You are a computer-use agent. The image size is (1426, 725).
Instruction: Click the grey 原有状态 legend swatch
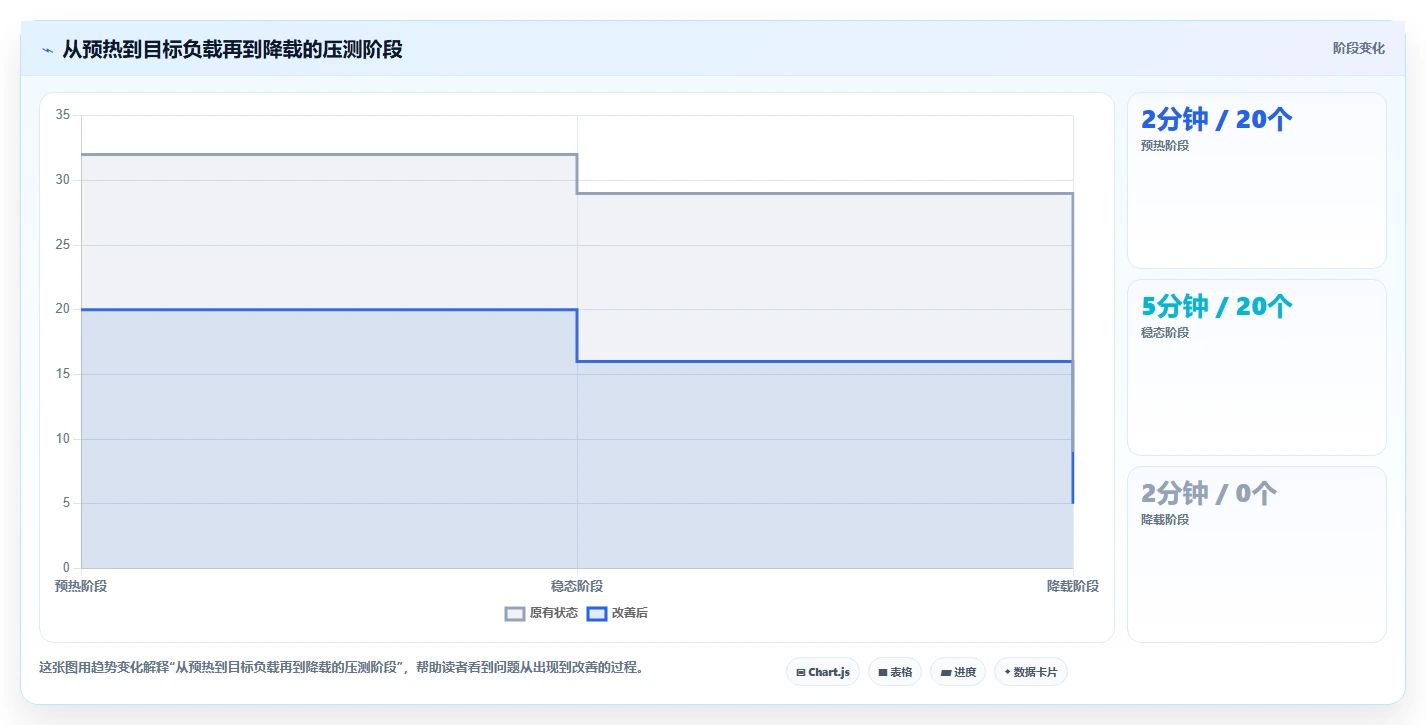(x=515, y=614)
